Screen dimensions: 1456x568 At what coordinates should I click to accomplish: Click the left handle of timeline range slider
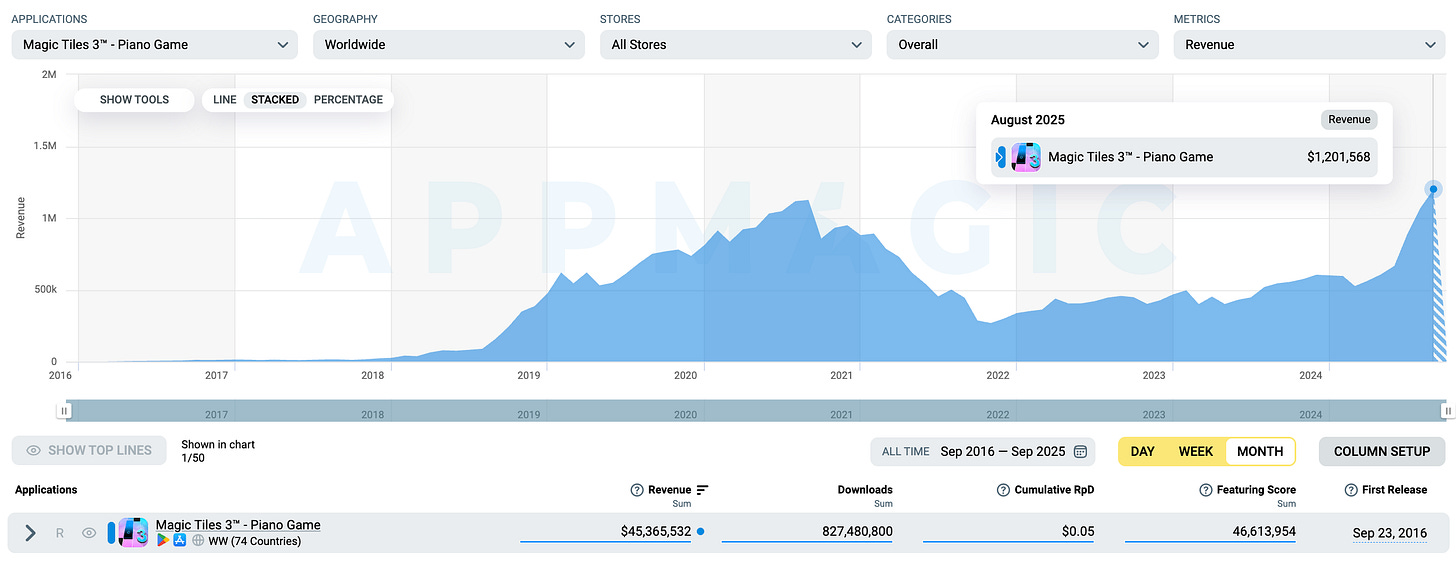[x=65, y=410]
